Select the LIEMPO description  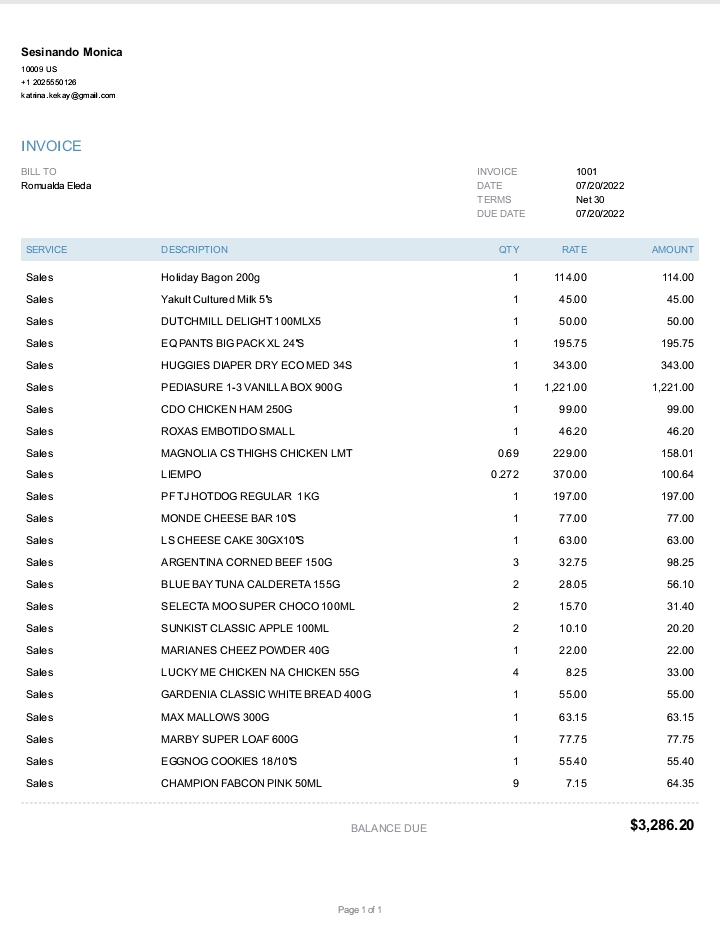(x=181, y=475)
